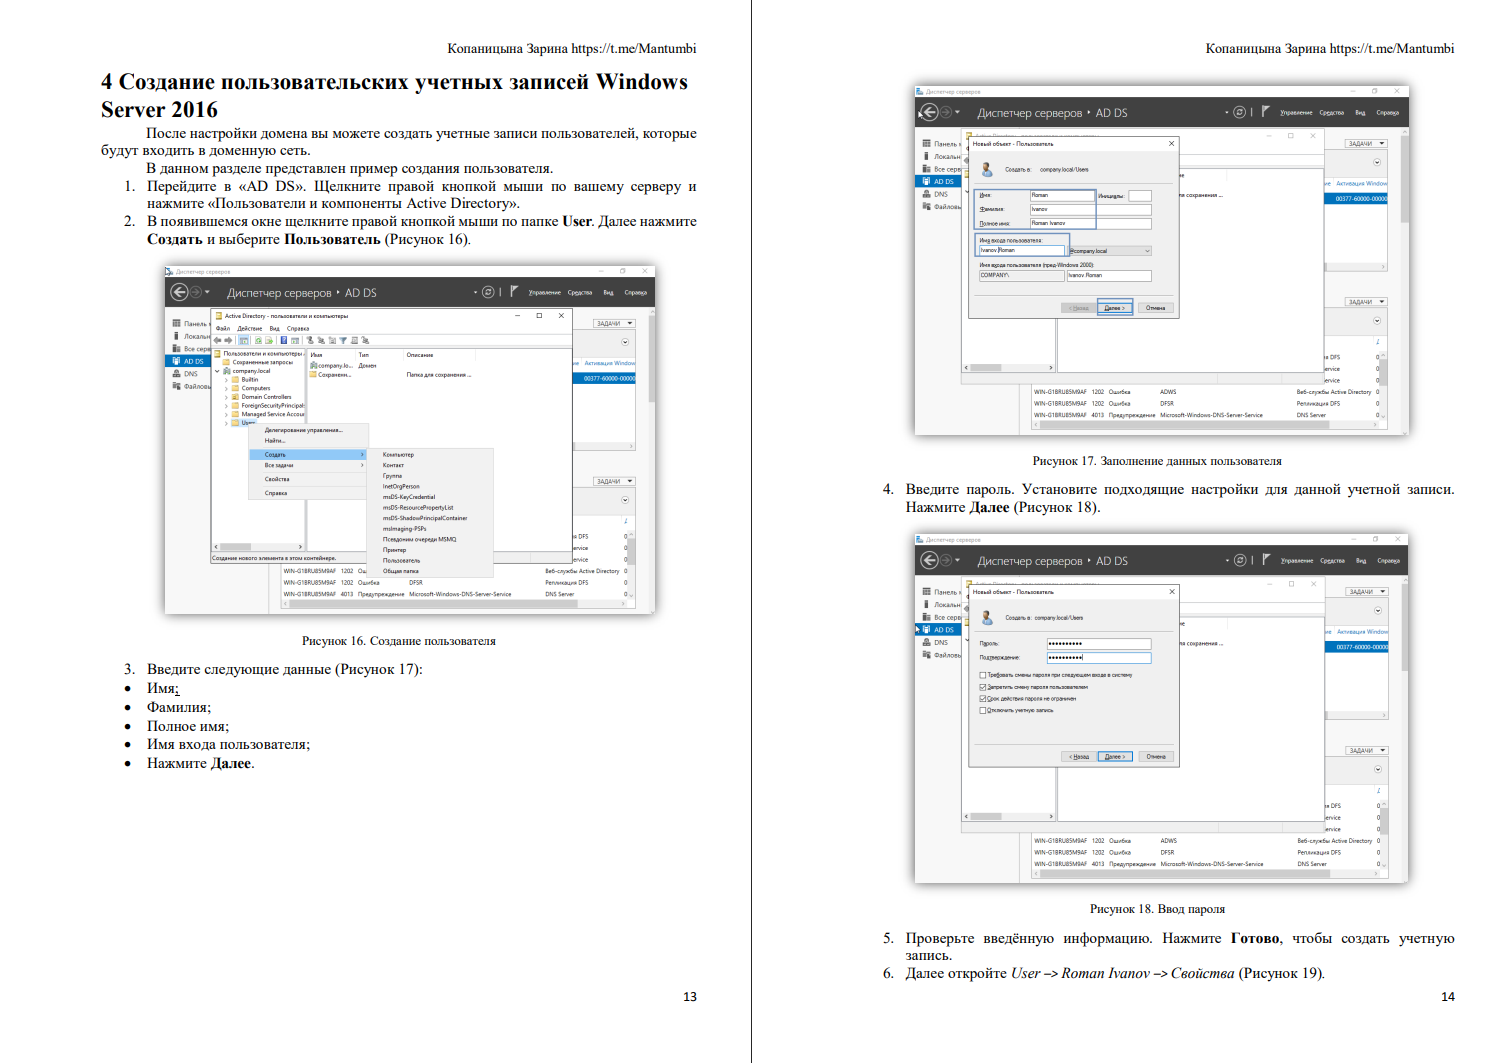Choose 'Группа' in the Figure 16 submenu
Screen dimensions: 1504x1063
click(x=392, y=476)
